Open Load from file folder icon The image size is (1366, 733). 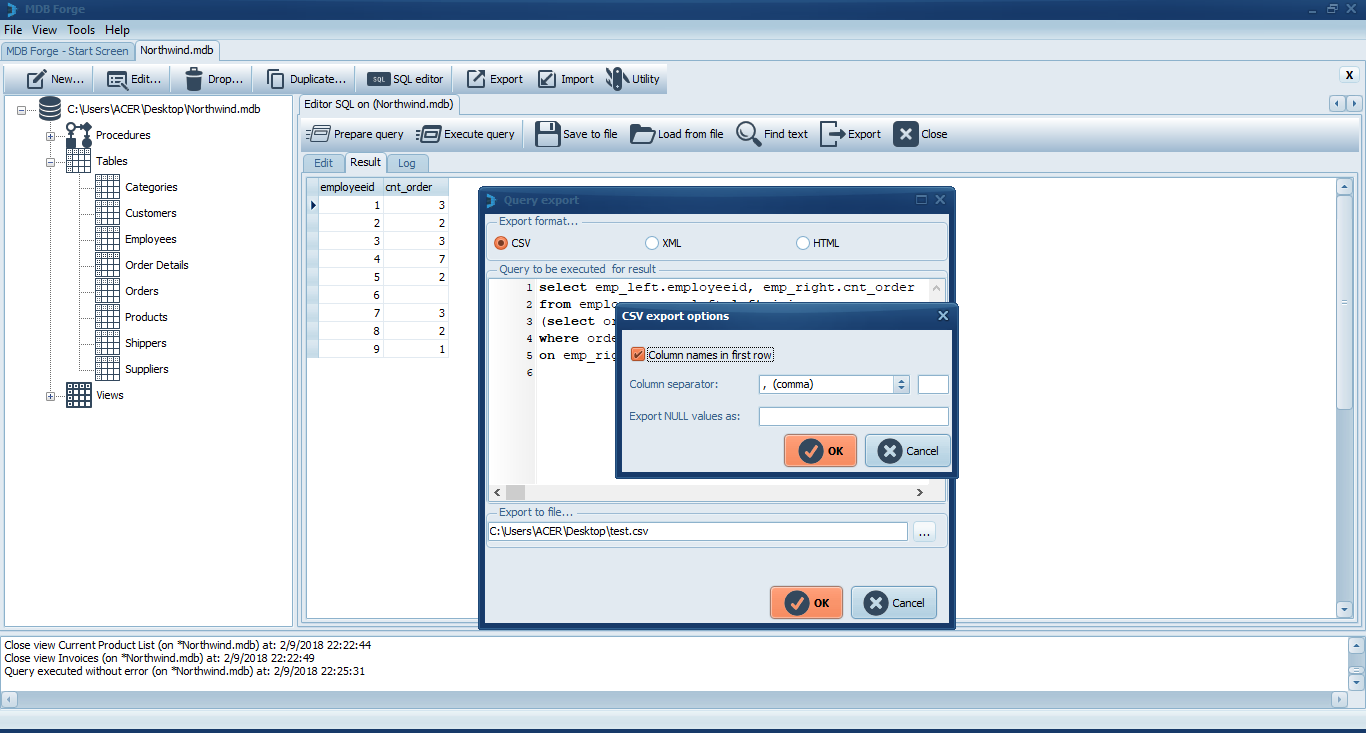[x=642, y=134]
